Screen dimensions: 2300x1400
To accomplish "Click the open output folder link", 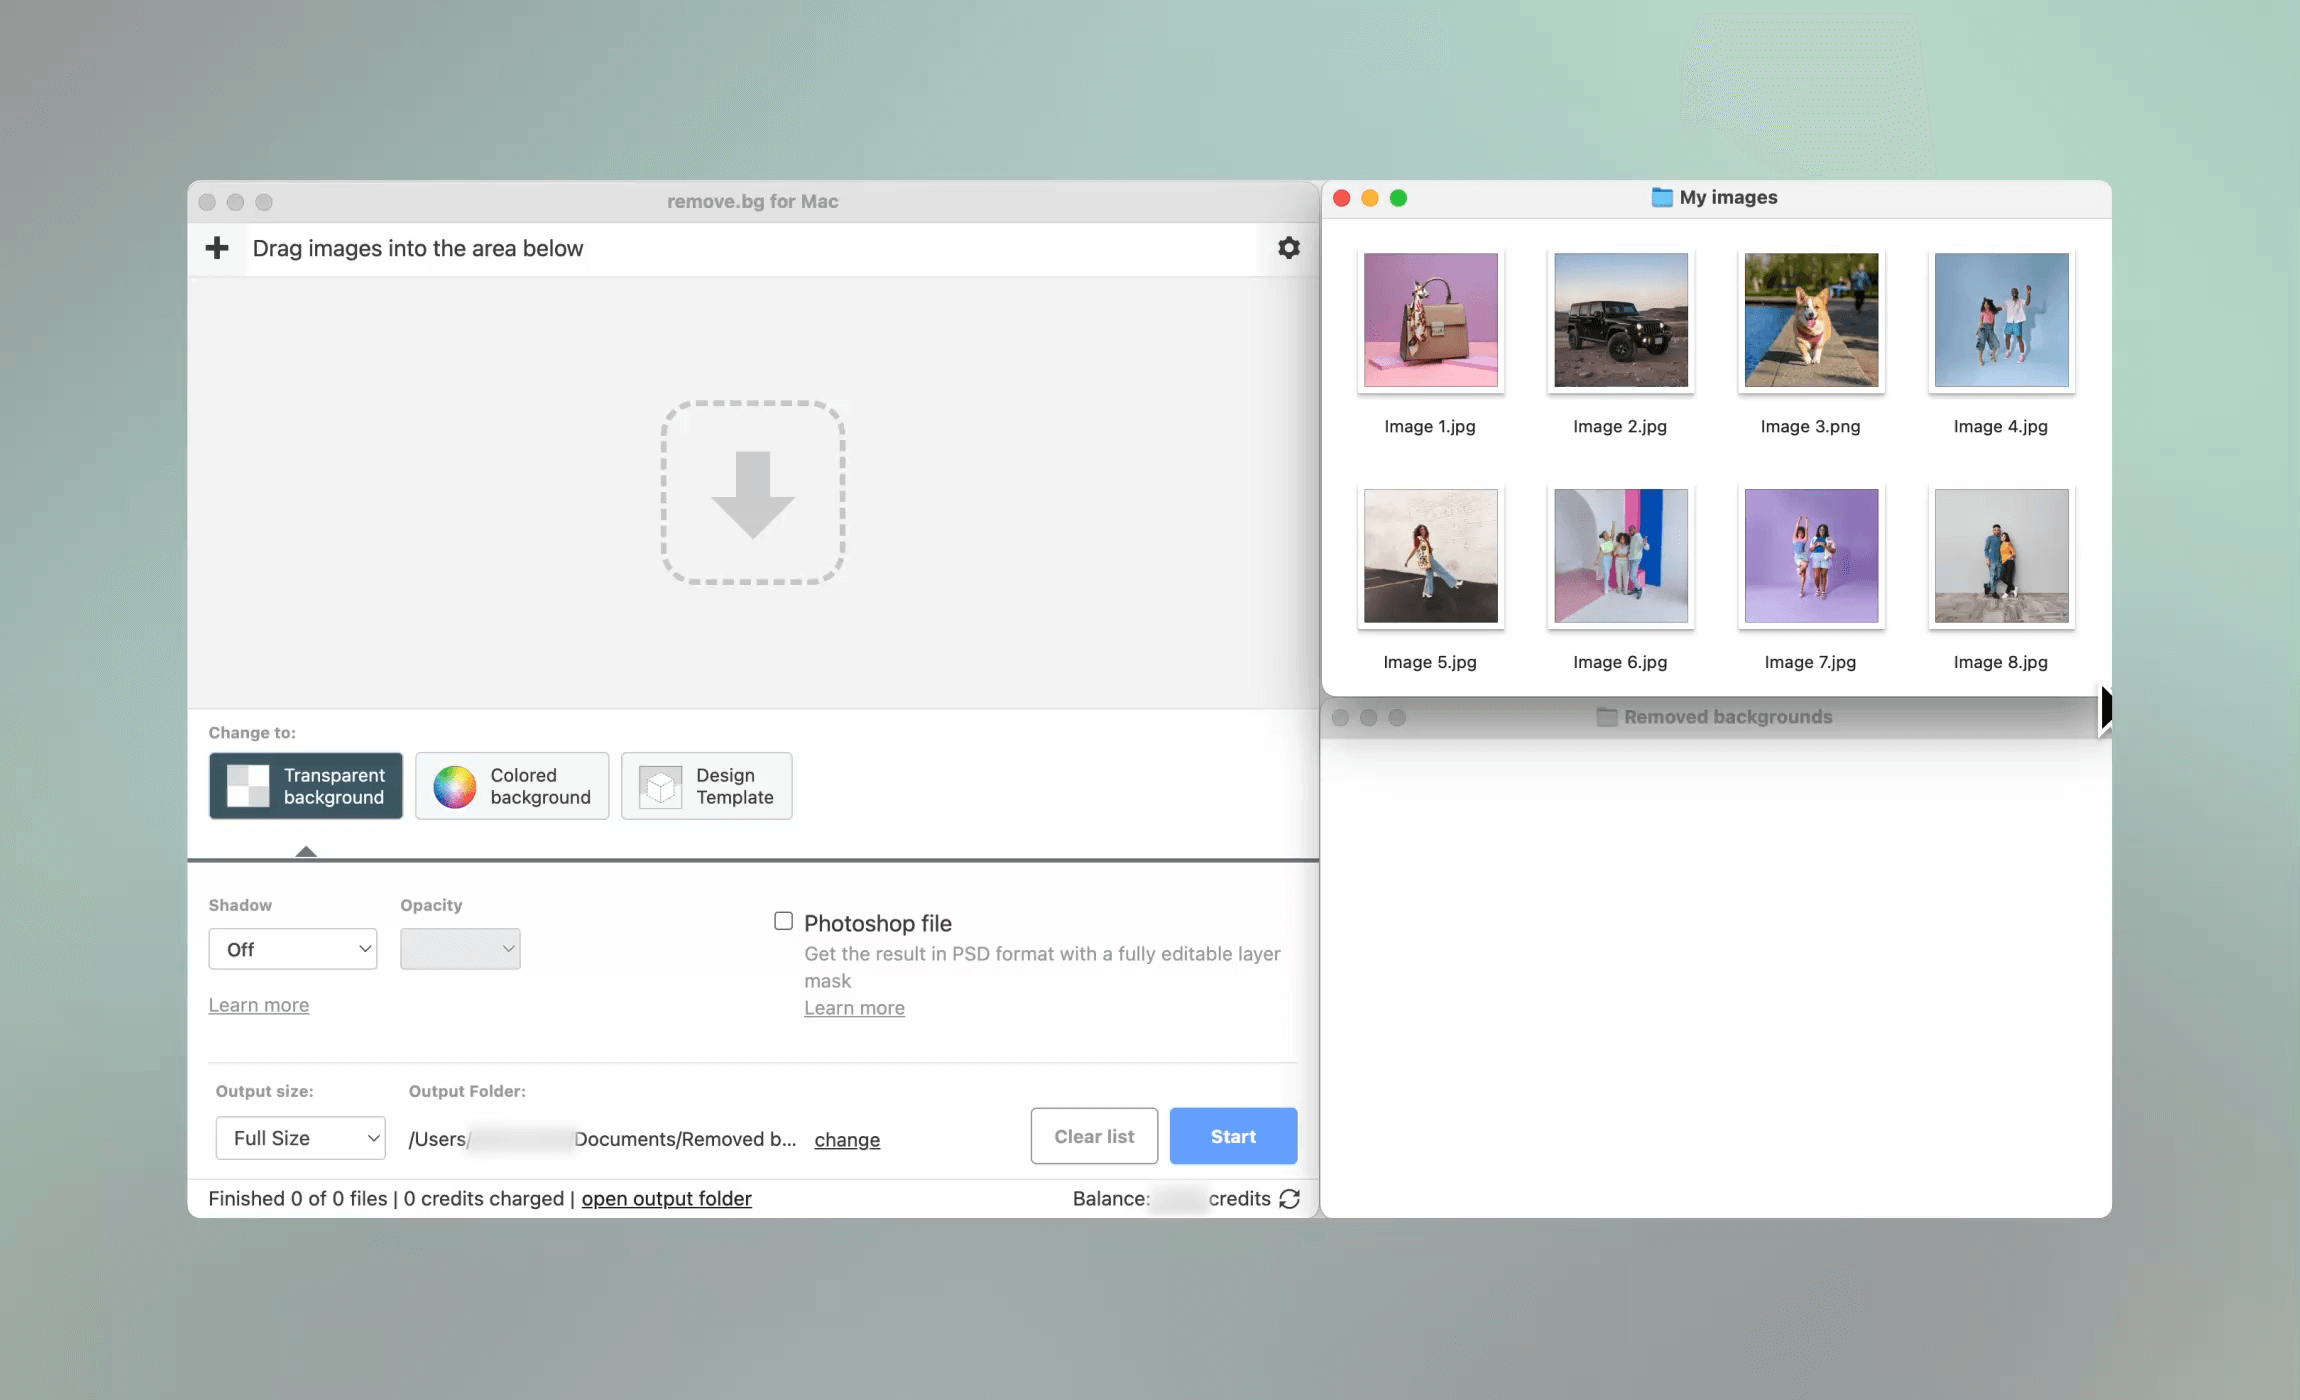I will click(666, 1198).
